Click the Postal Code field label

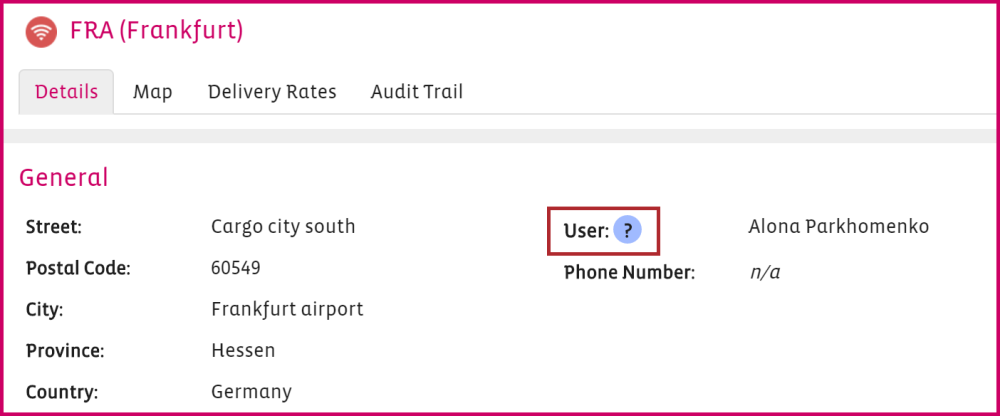78,269
